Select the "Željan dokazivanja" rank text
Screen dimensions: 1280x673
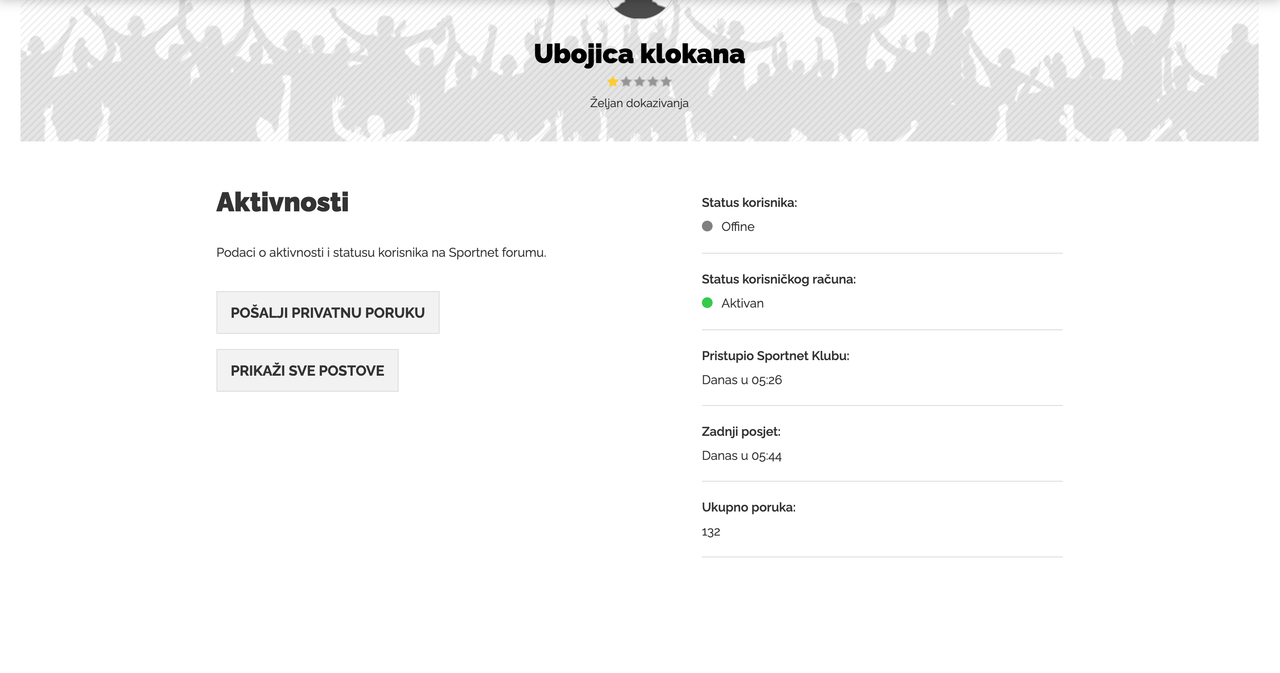(x=639, y=103)
